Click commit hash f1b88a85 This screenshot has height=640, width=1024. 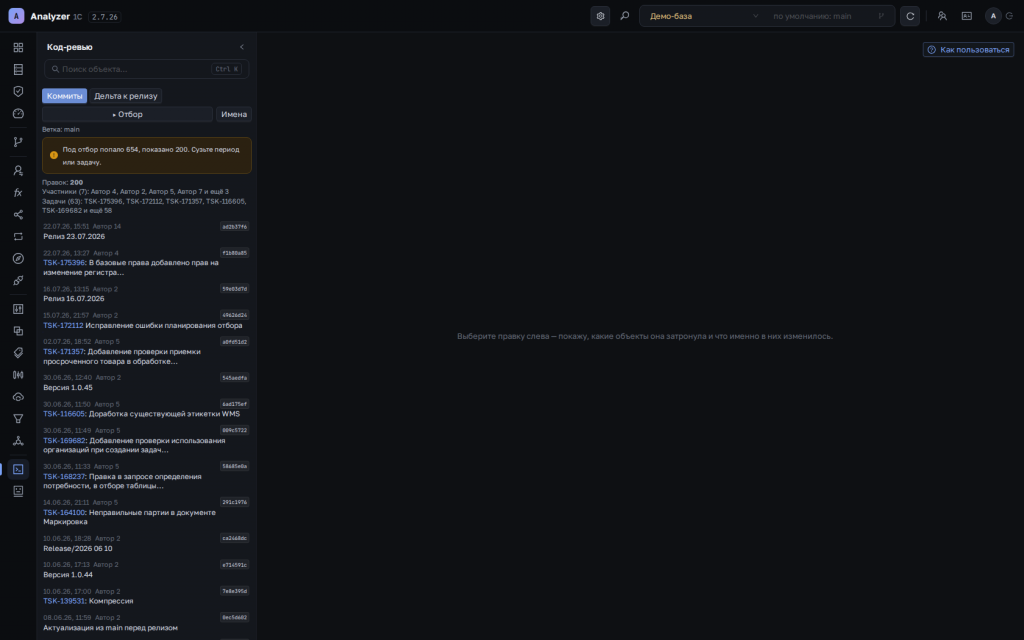(234, 253)
